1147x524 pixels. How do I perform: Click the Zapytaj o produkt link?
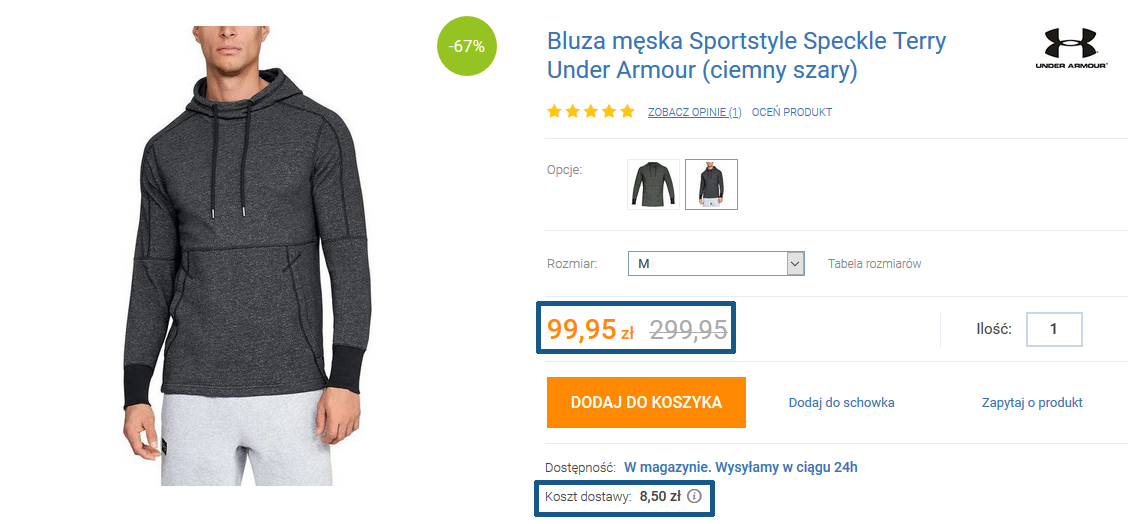[x=1032, y=403]
